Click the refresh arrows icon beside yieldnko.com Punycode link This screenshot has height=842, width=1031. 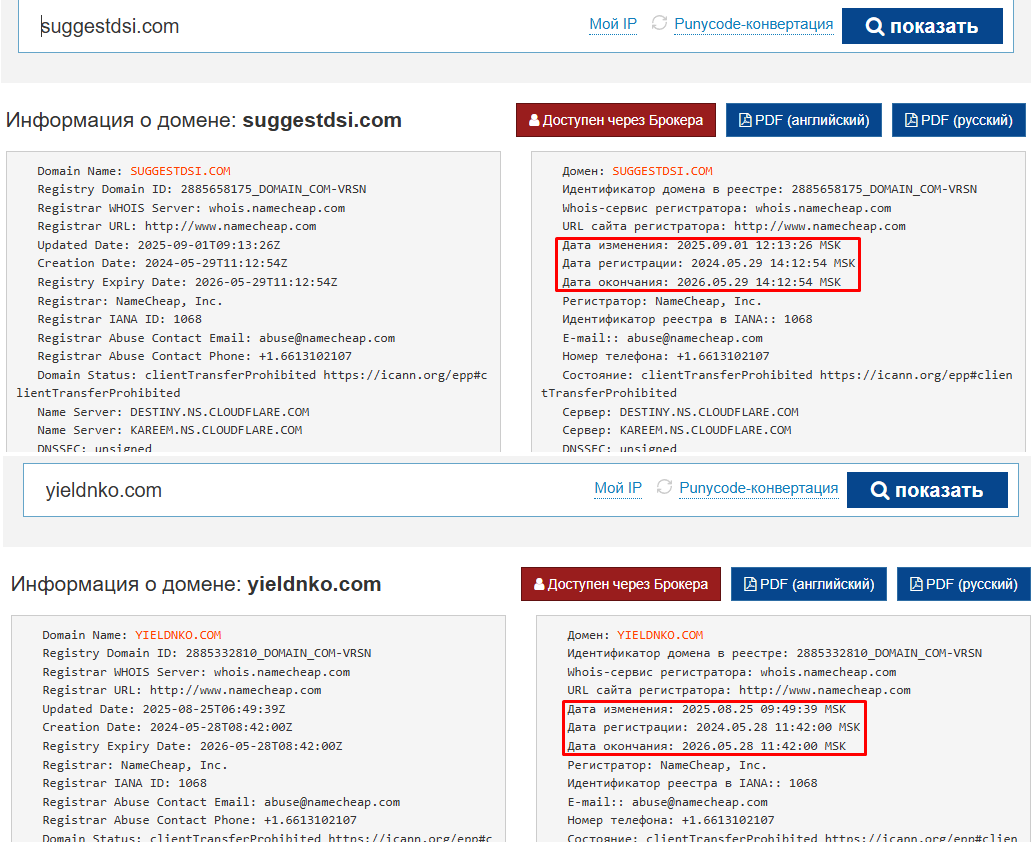pyautogui.click(x=664, y=487)
